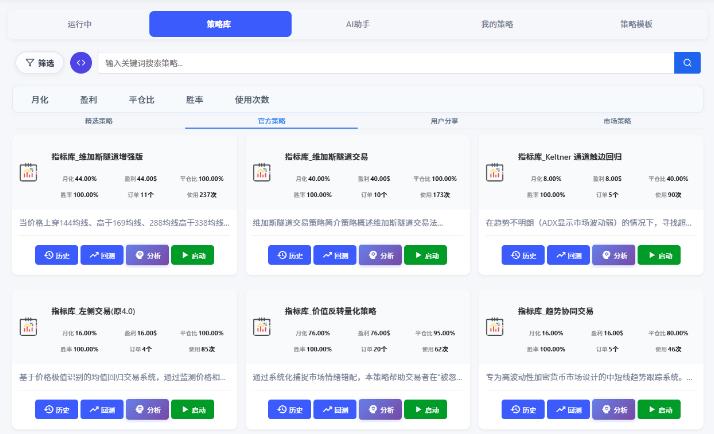
Task: Switch to the 我的策略 tab
Action: (497, 24)
